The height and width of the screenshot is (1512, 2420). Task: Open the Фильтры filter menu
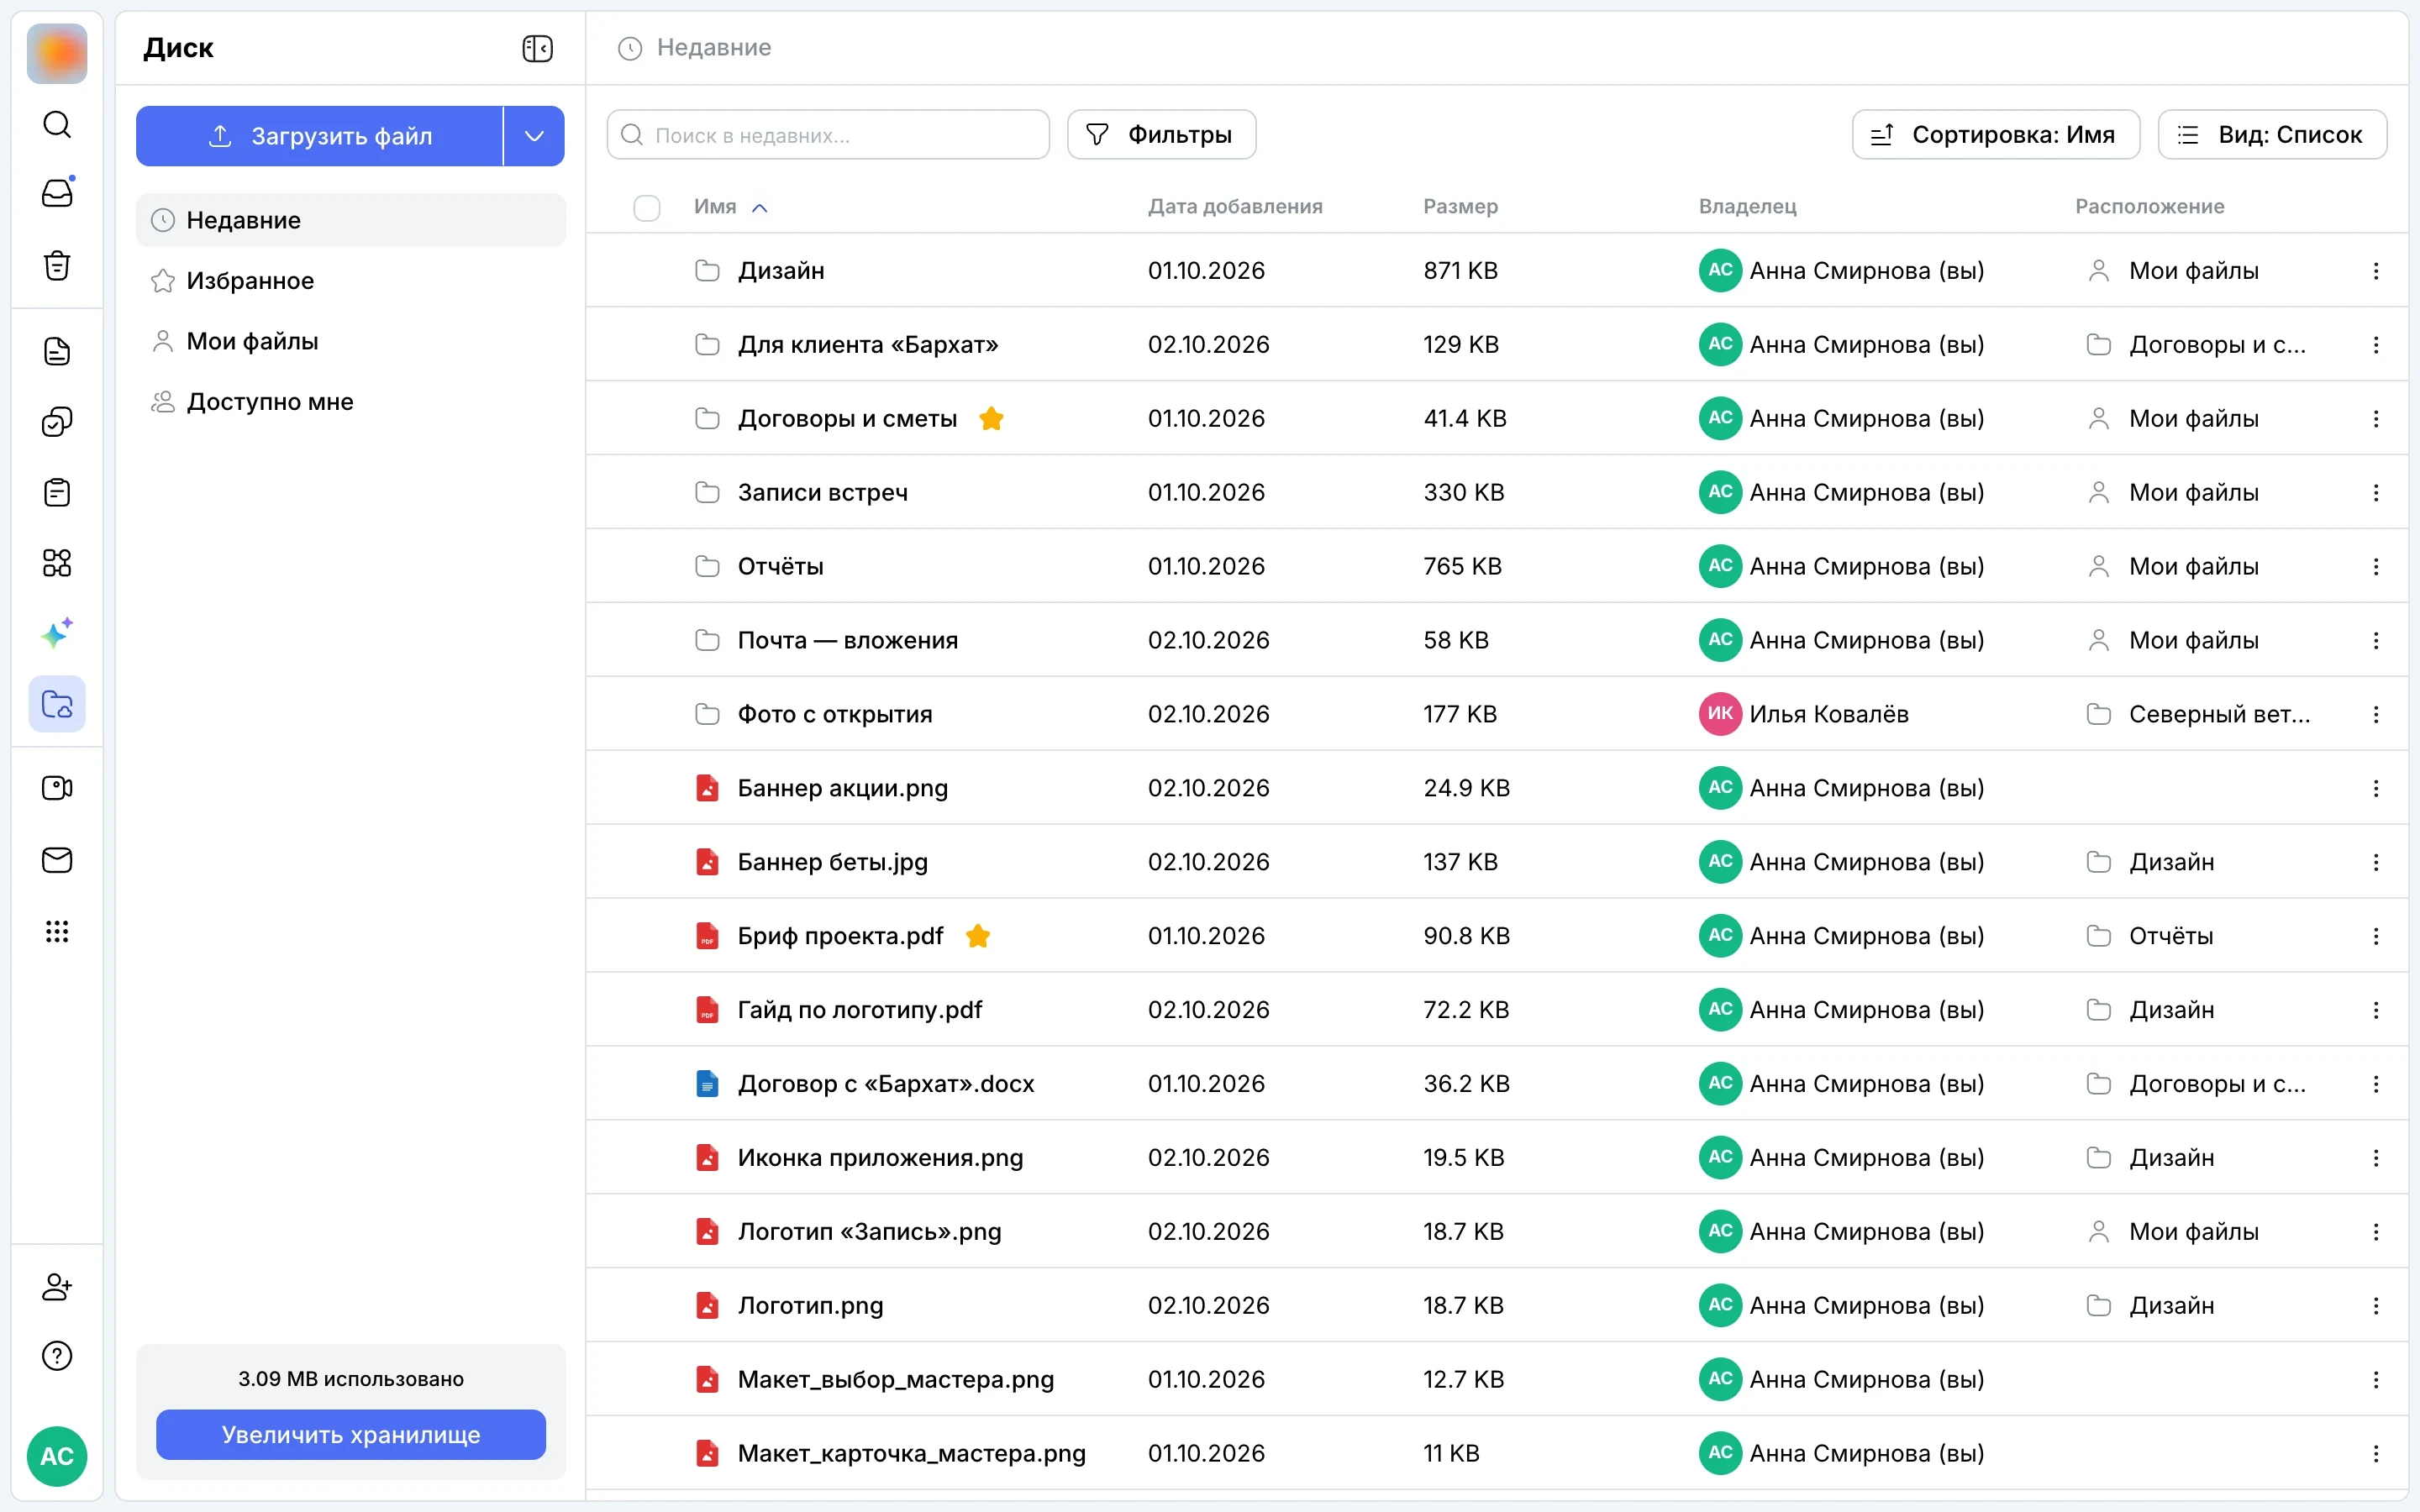1161,135
